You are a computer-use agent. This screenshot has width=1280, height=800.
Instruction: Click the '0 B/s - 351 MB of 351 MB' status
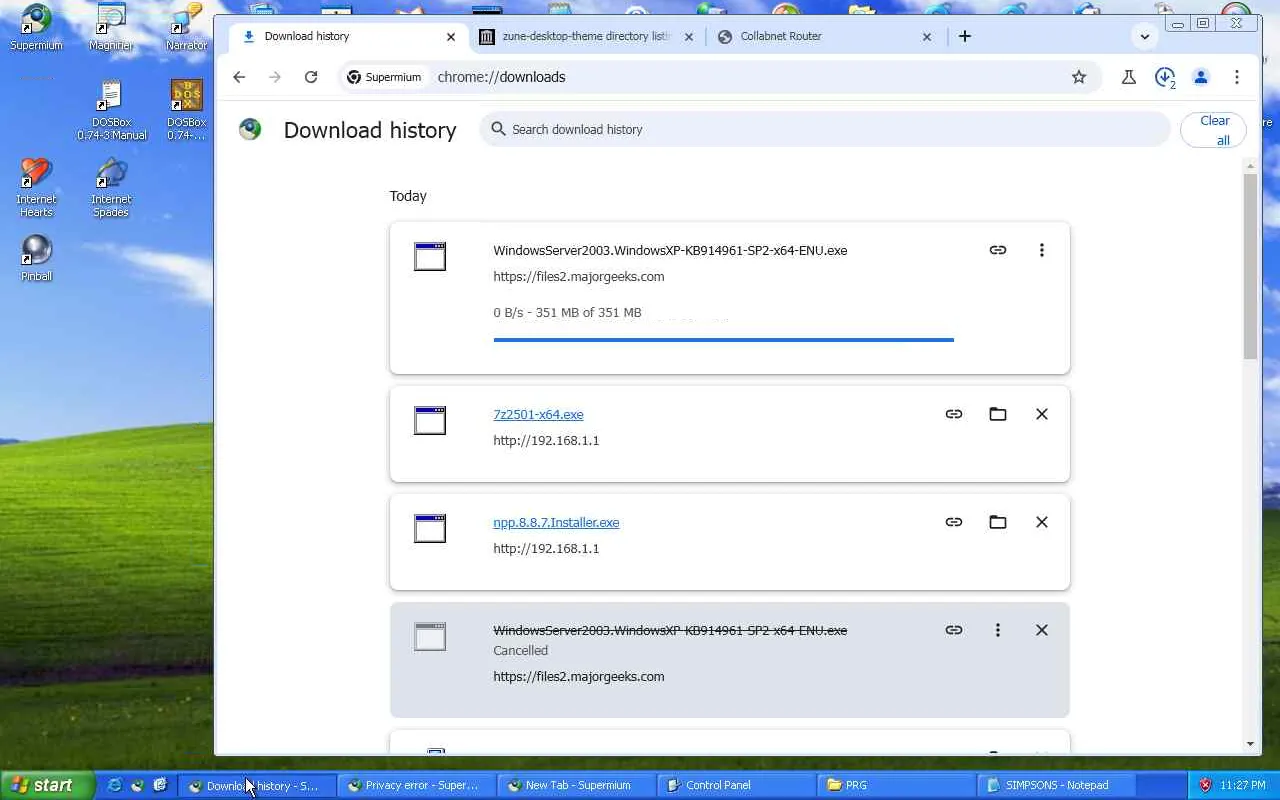(567, 312)
